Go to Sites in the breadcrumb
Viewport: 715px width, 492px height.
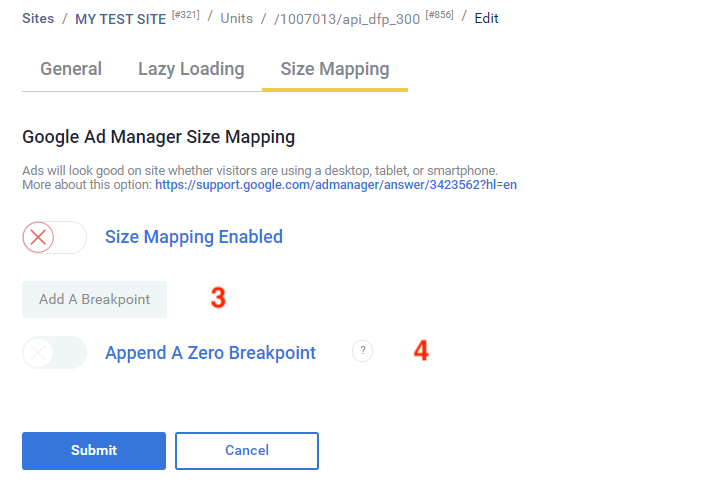tap(38, 18)
